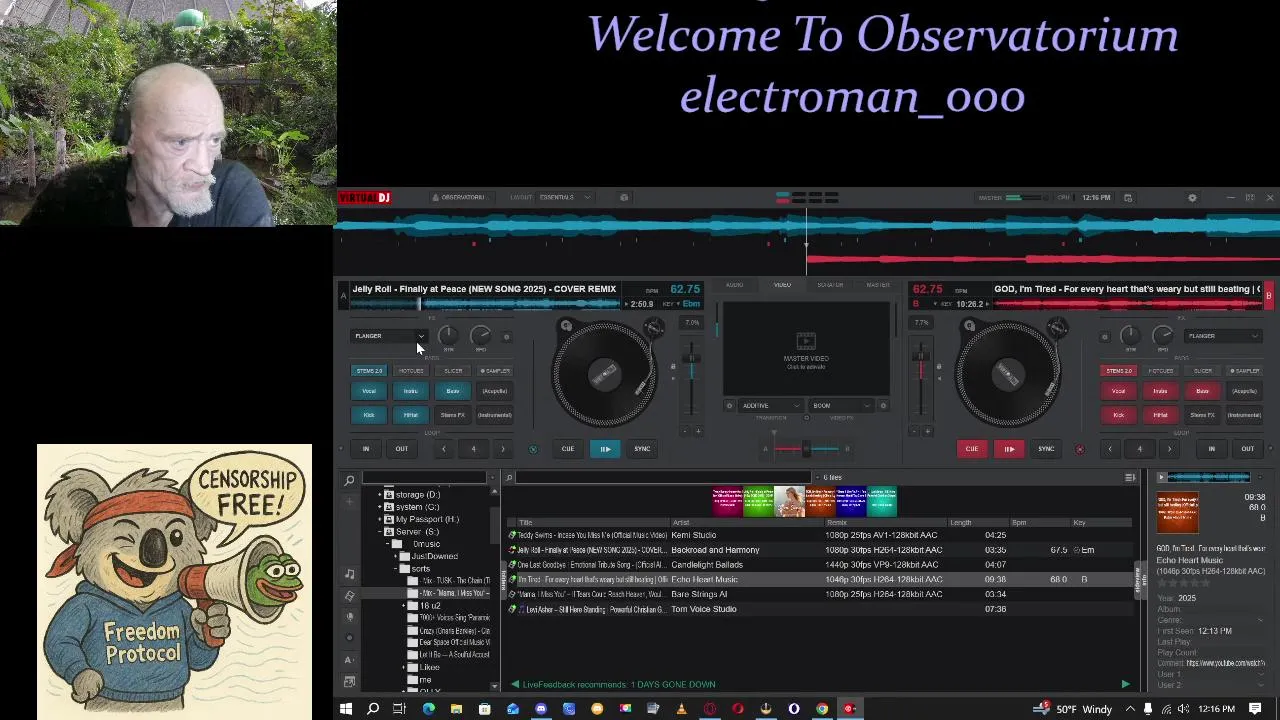Viewport: 1280px width, 720px height.
Task: Collapse Server (S:) drive node
Action: tap(379, 532)
